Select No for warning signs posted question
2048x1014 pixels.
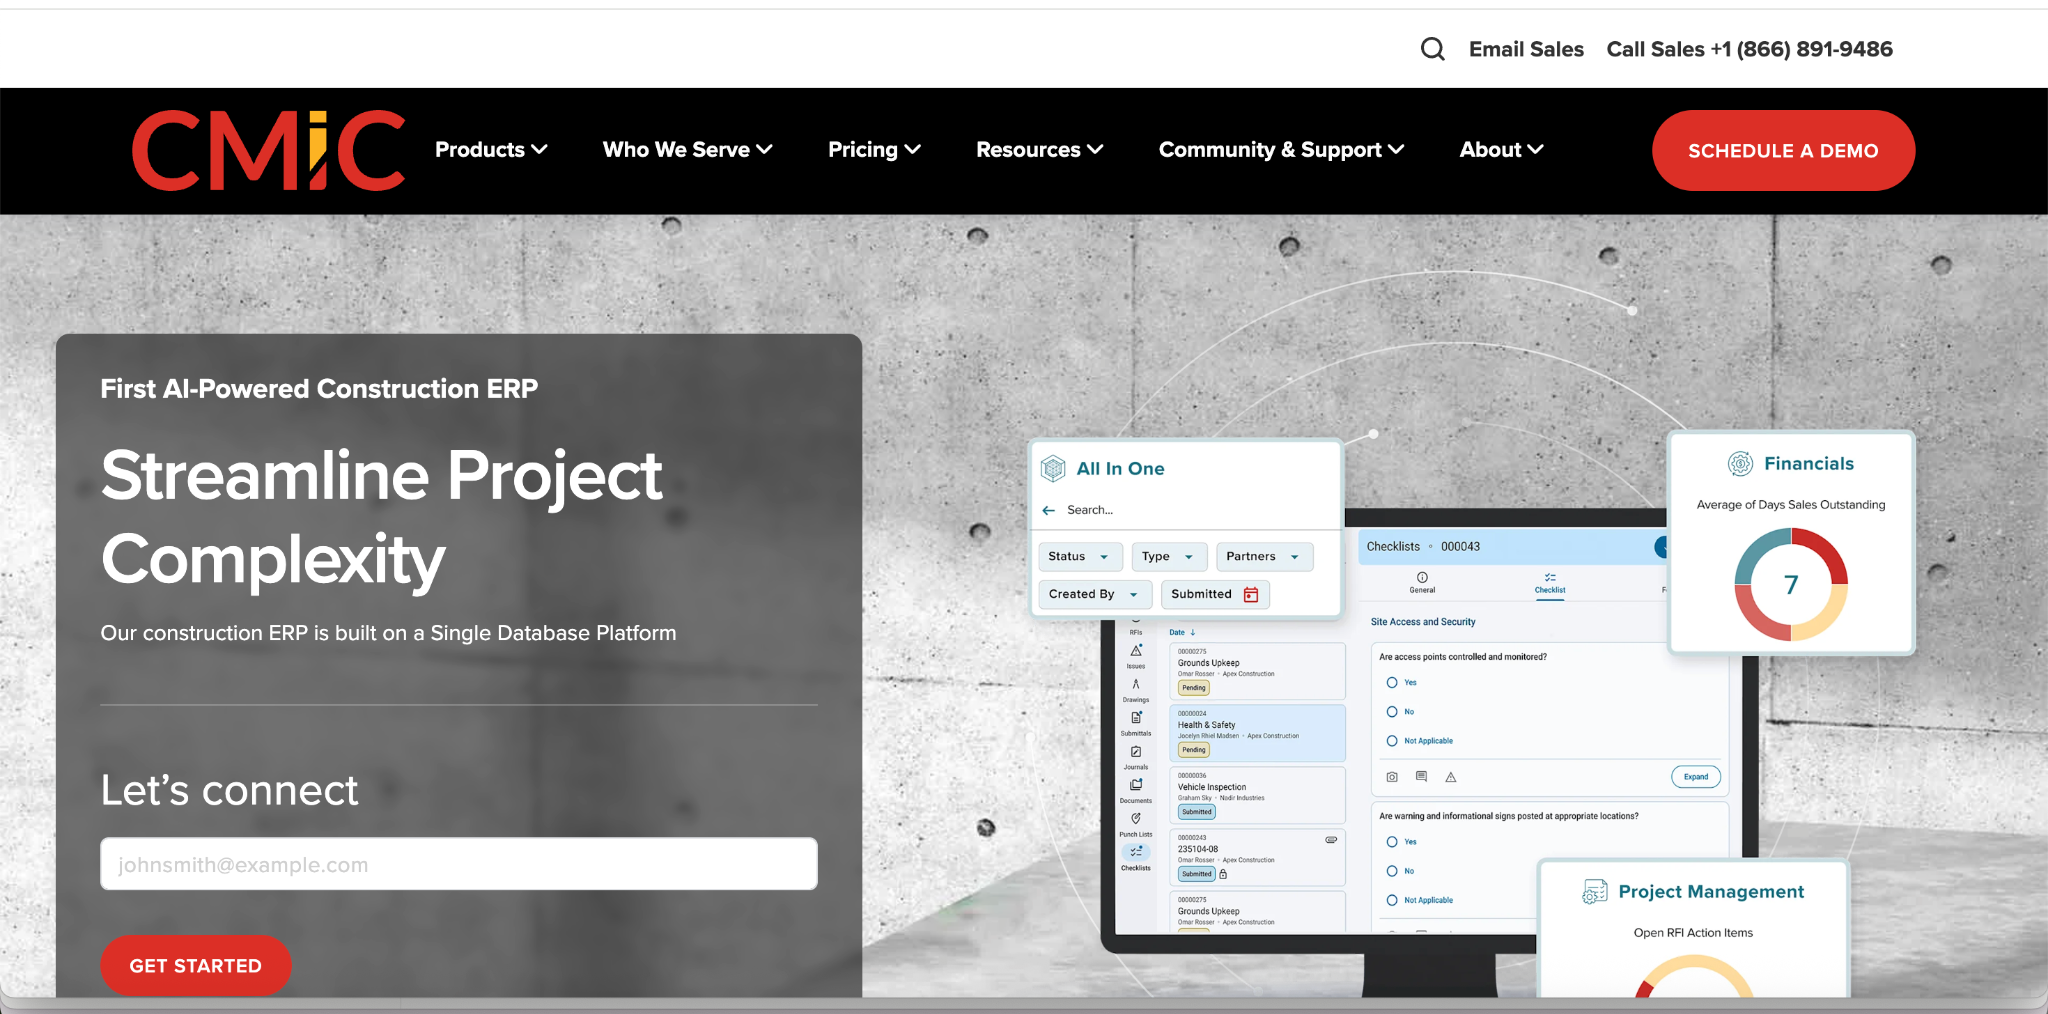(x=1392, y=871)
